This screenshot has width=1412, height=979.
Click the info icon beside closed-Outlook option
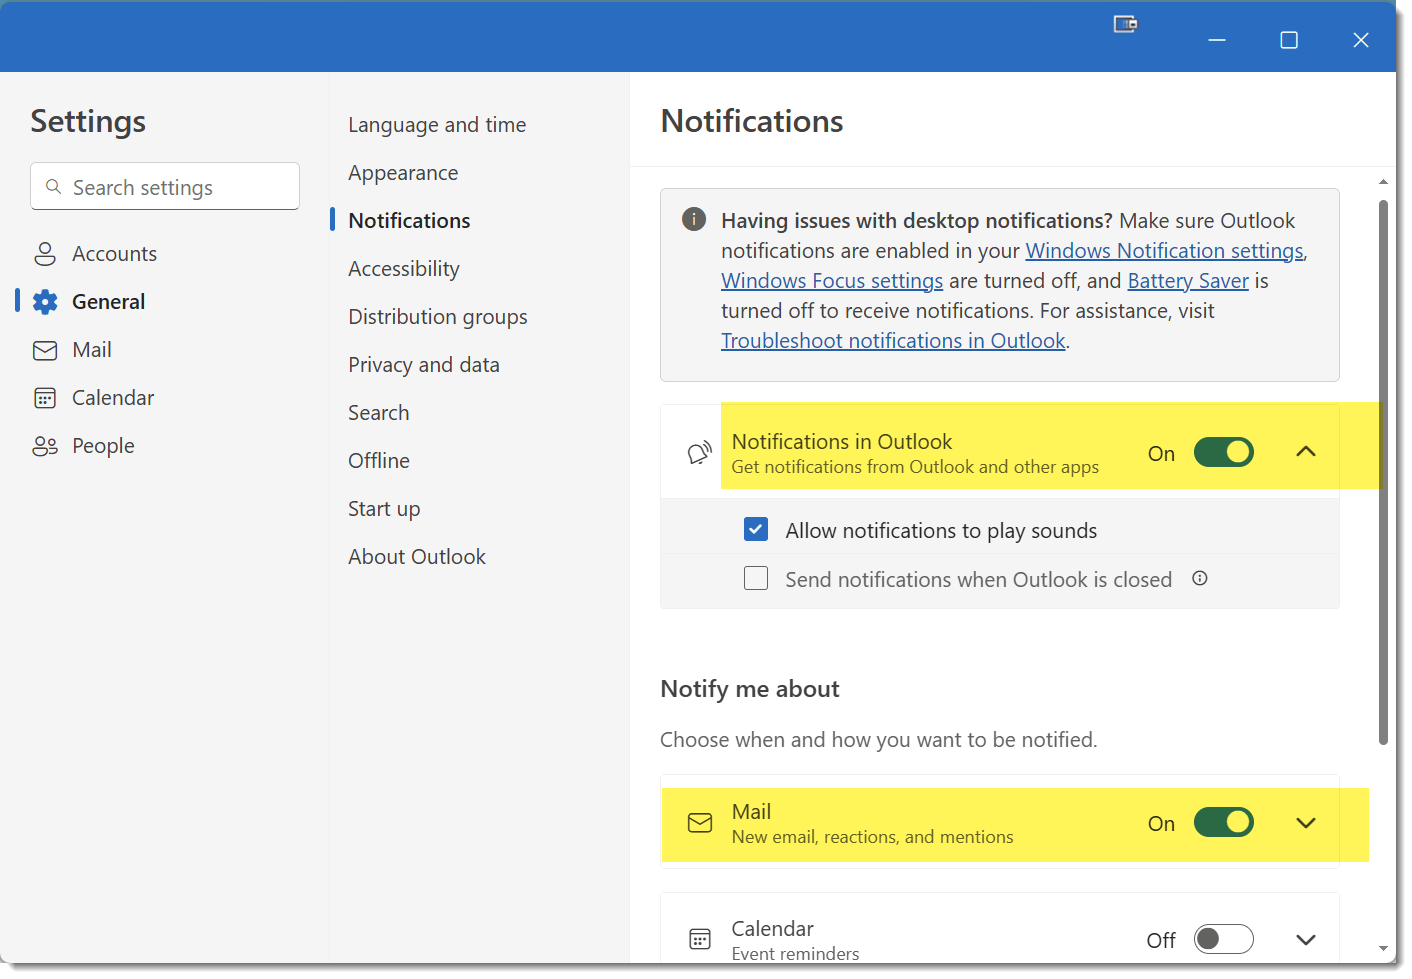point(1200,578)
